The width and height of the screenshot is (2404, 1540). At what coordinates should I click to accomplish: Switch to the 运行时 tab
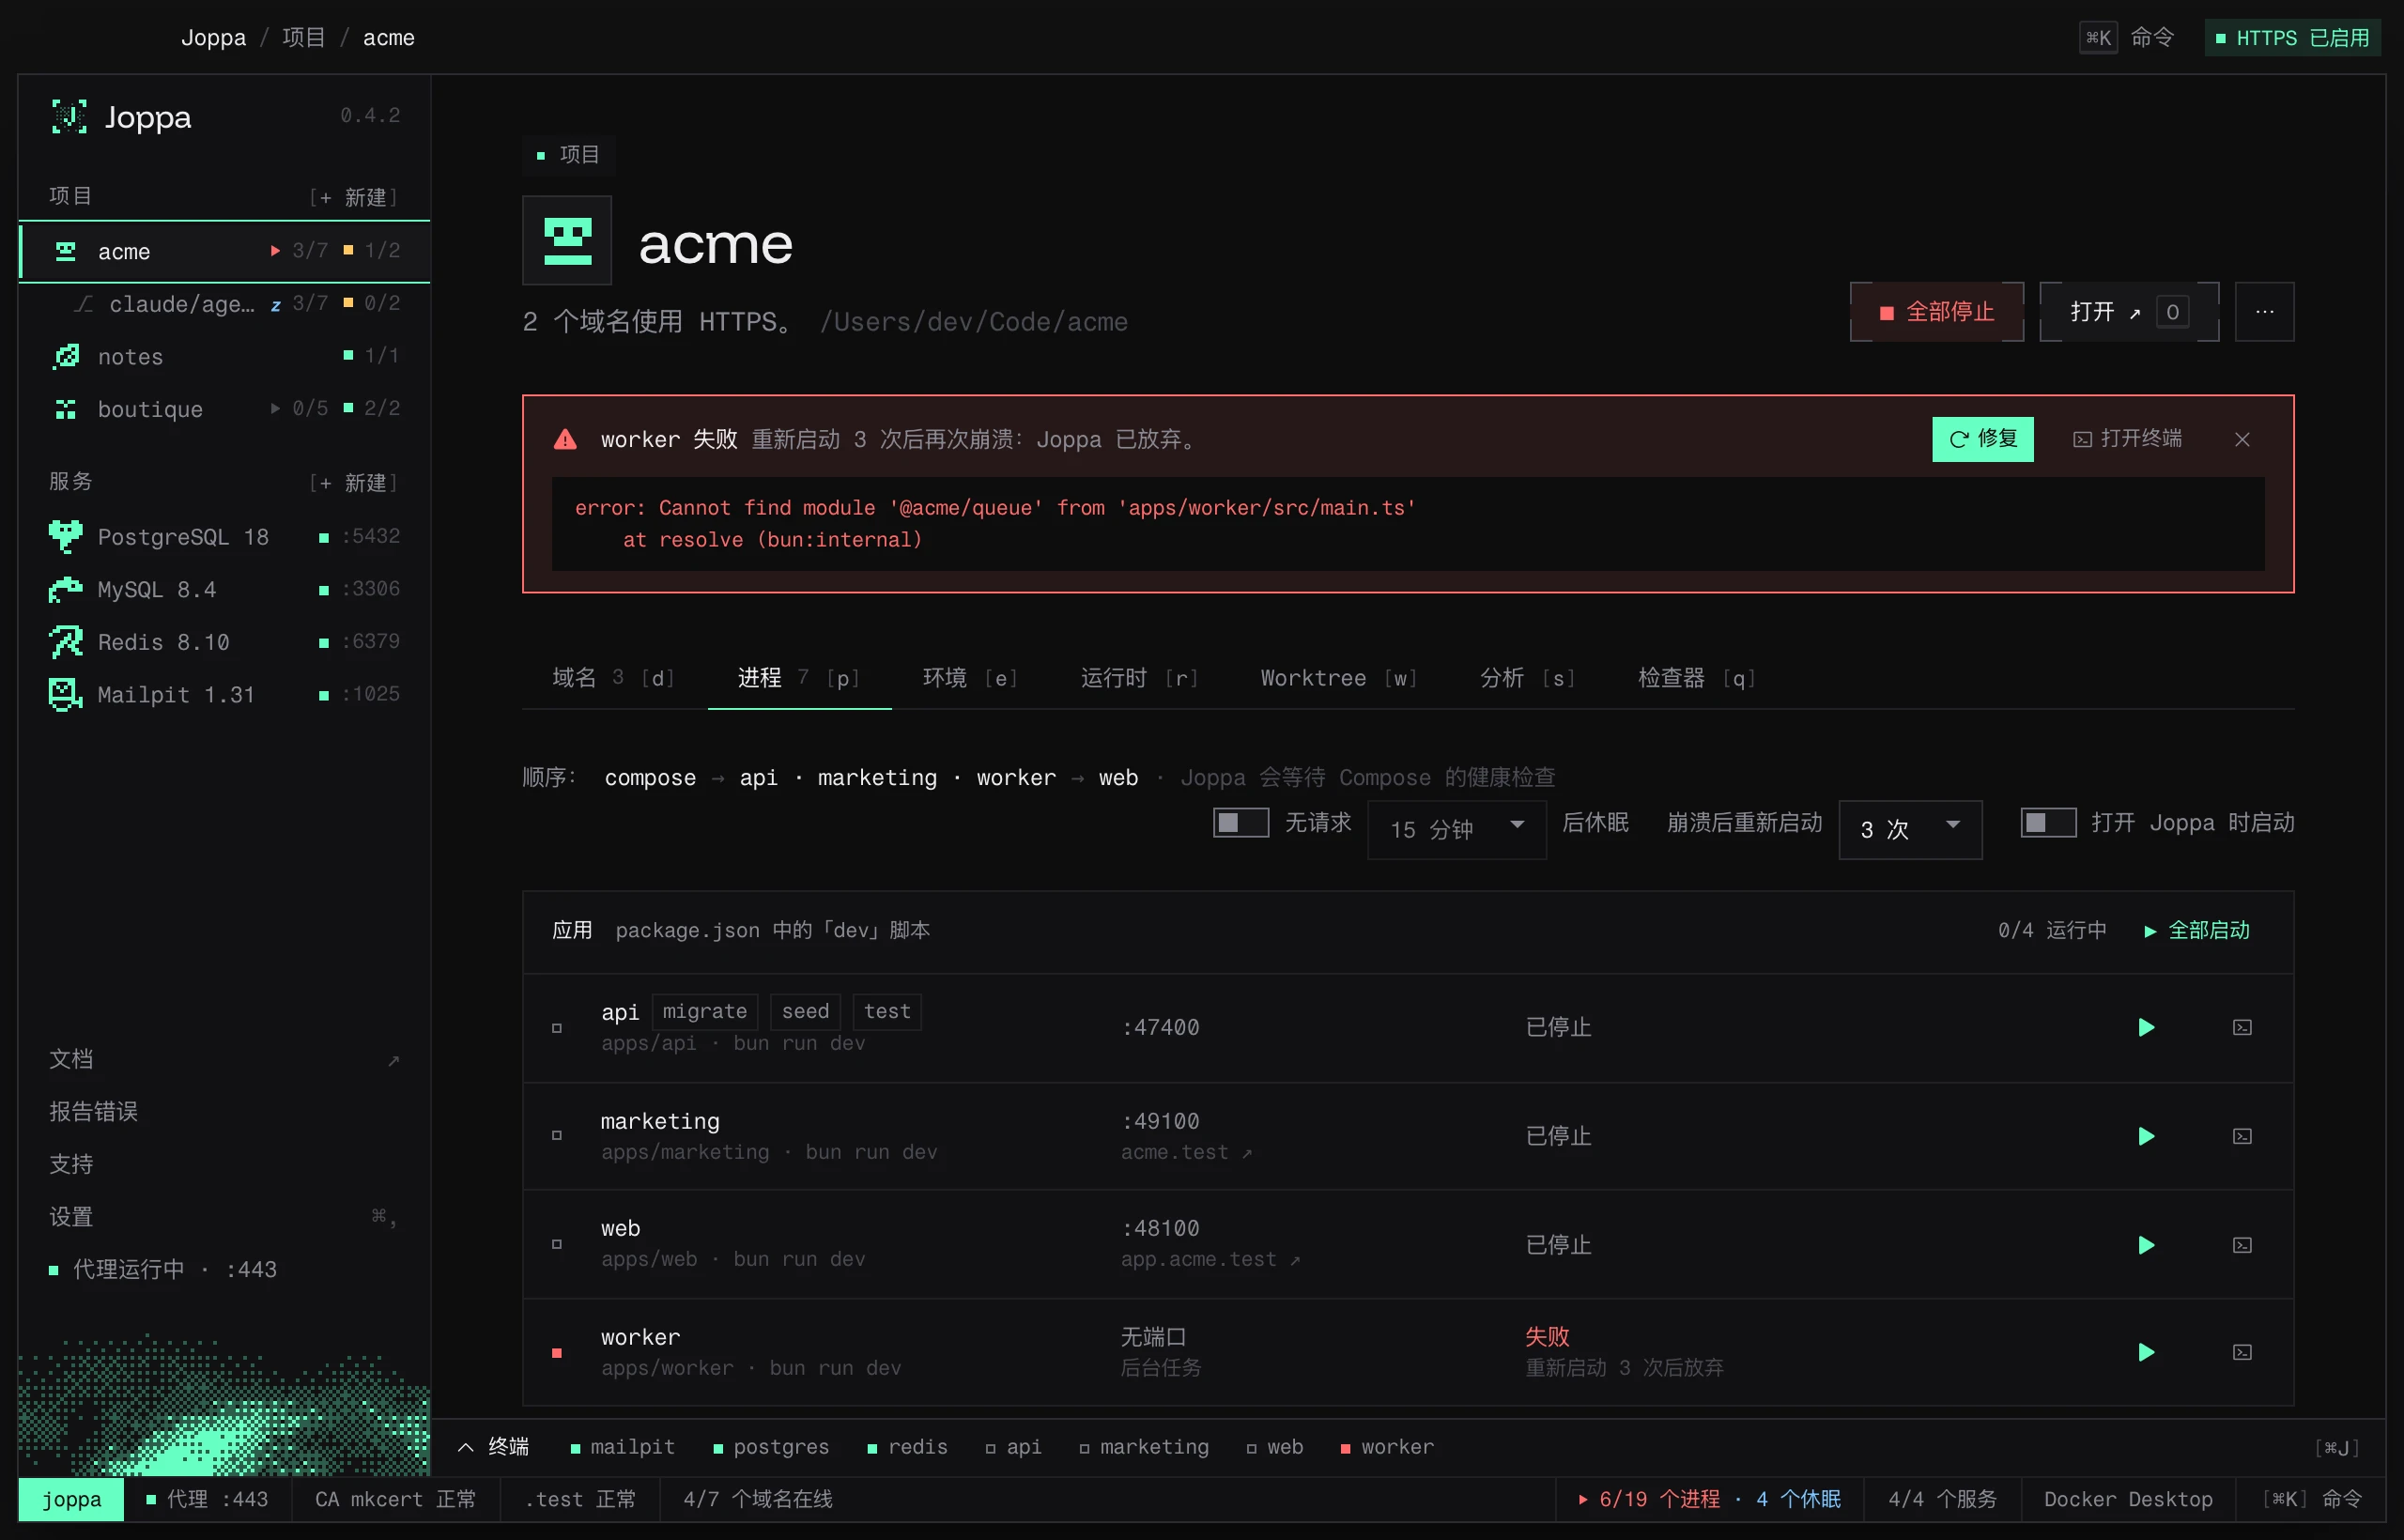[1139, 678]
